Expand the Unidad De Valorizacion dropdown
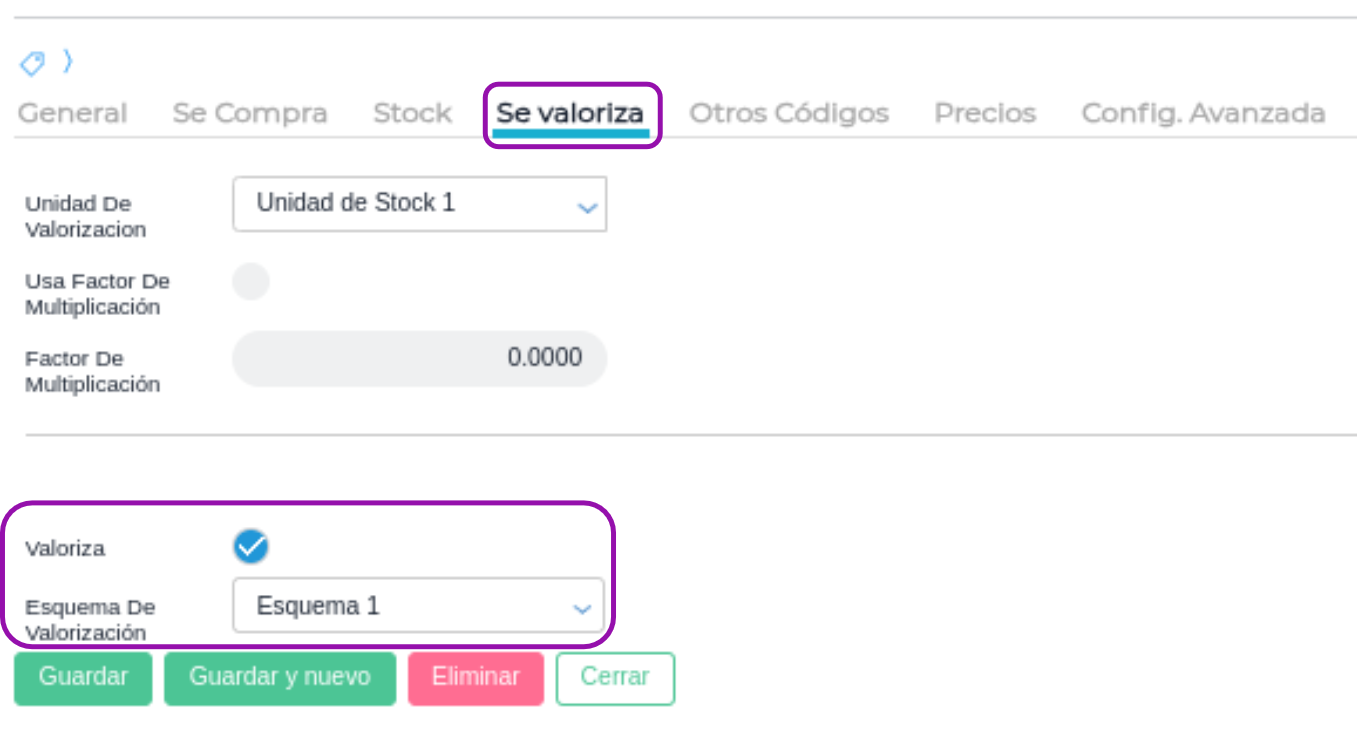Image resolution: width=1357 pixels, height=736 pixels. point(420,204)
